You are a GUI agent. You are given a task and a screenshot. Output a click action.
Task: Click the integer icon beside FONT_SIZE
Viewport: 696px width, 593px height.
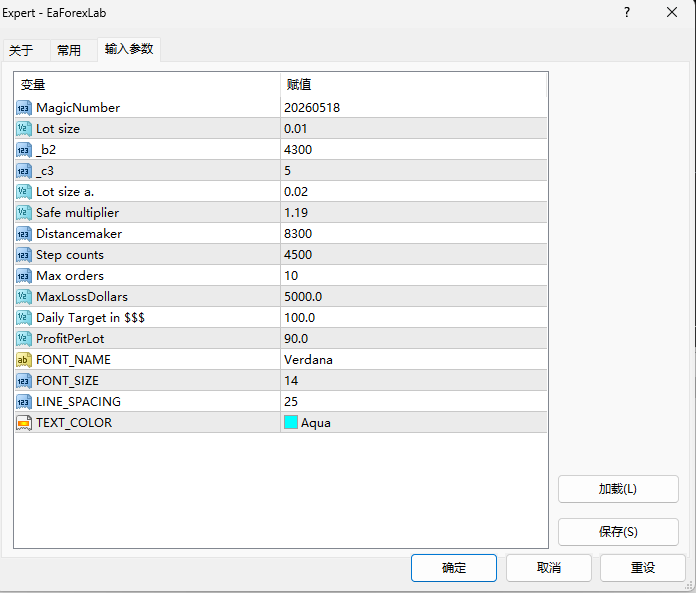[24, 381]
